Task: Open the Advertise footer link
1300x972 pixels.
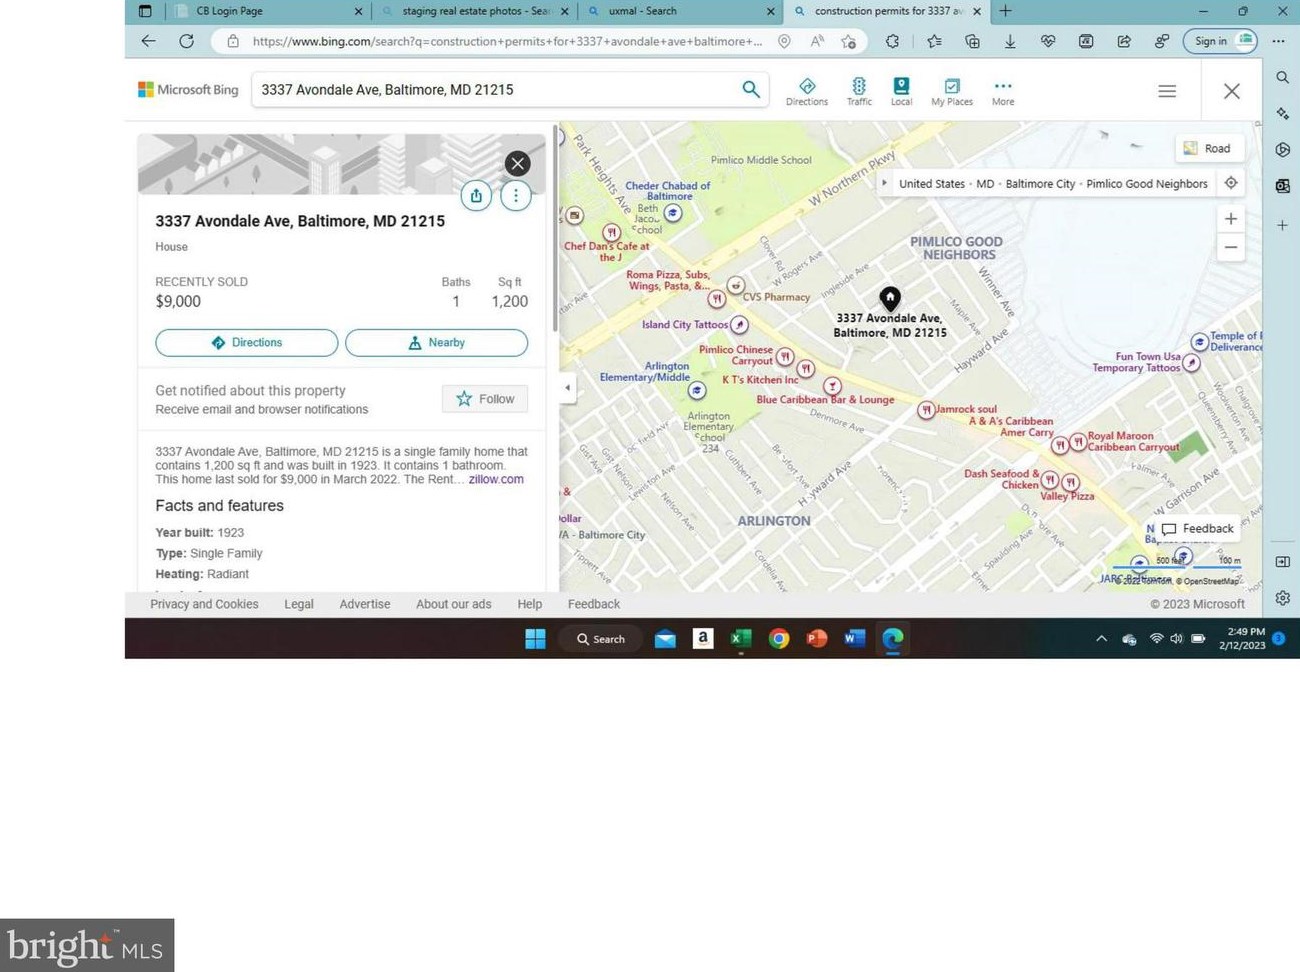Action: 365,604
